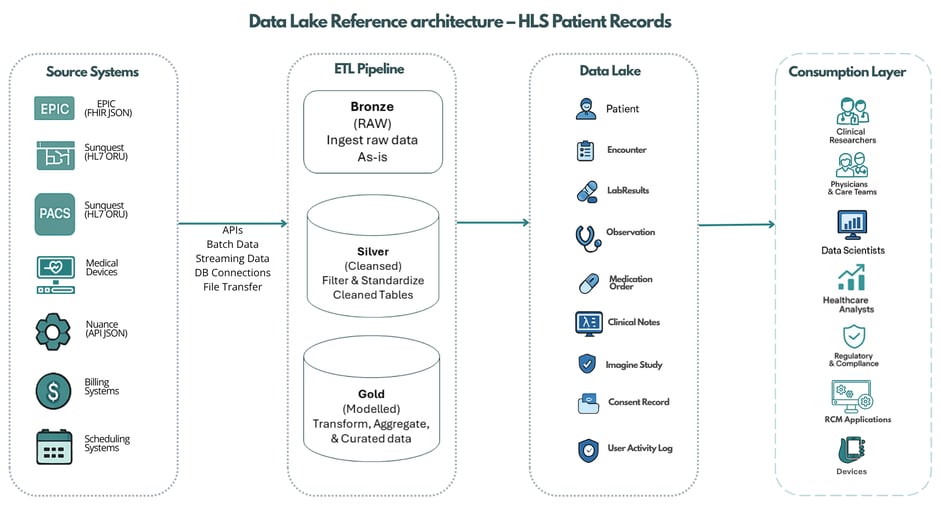Click the Billing Systems dollar icon

pyautogui.click(x=53, y=391)
